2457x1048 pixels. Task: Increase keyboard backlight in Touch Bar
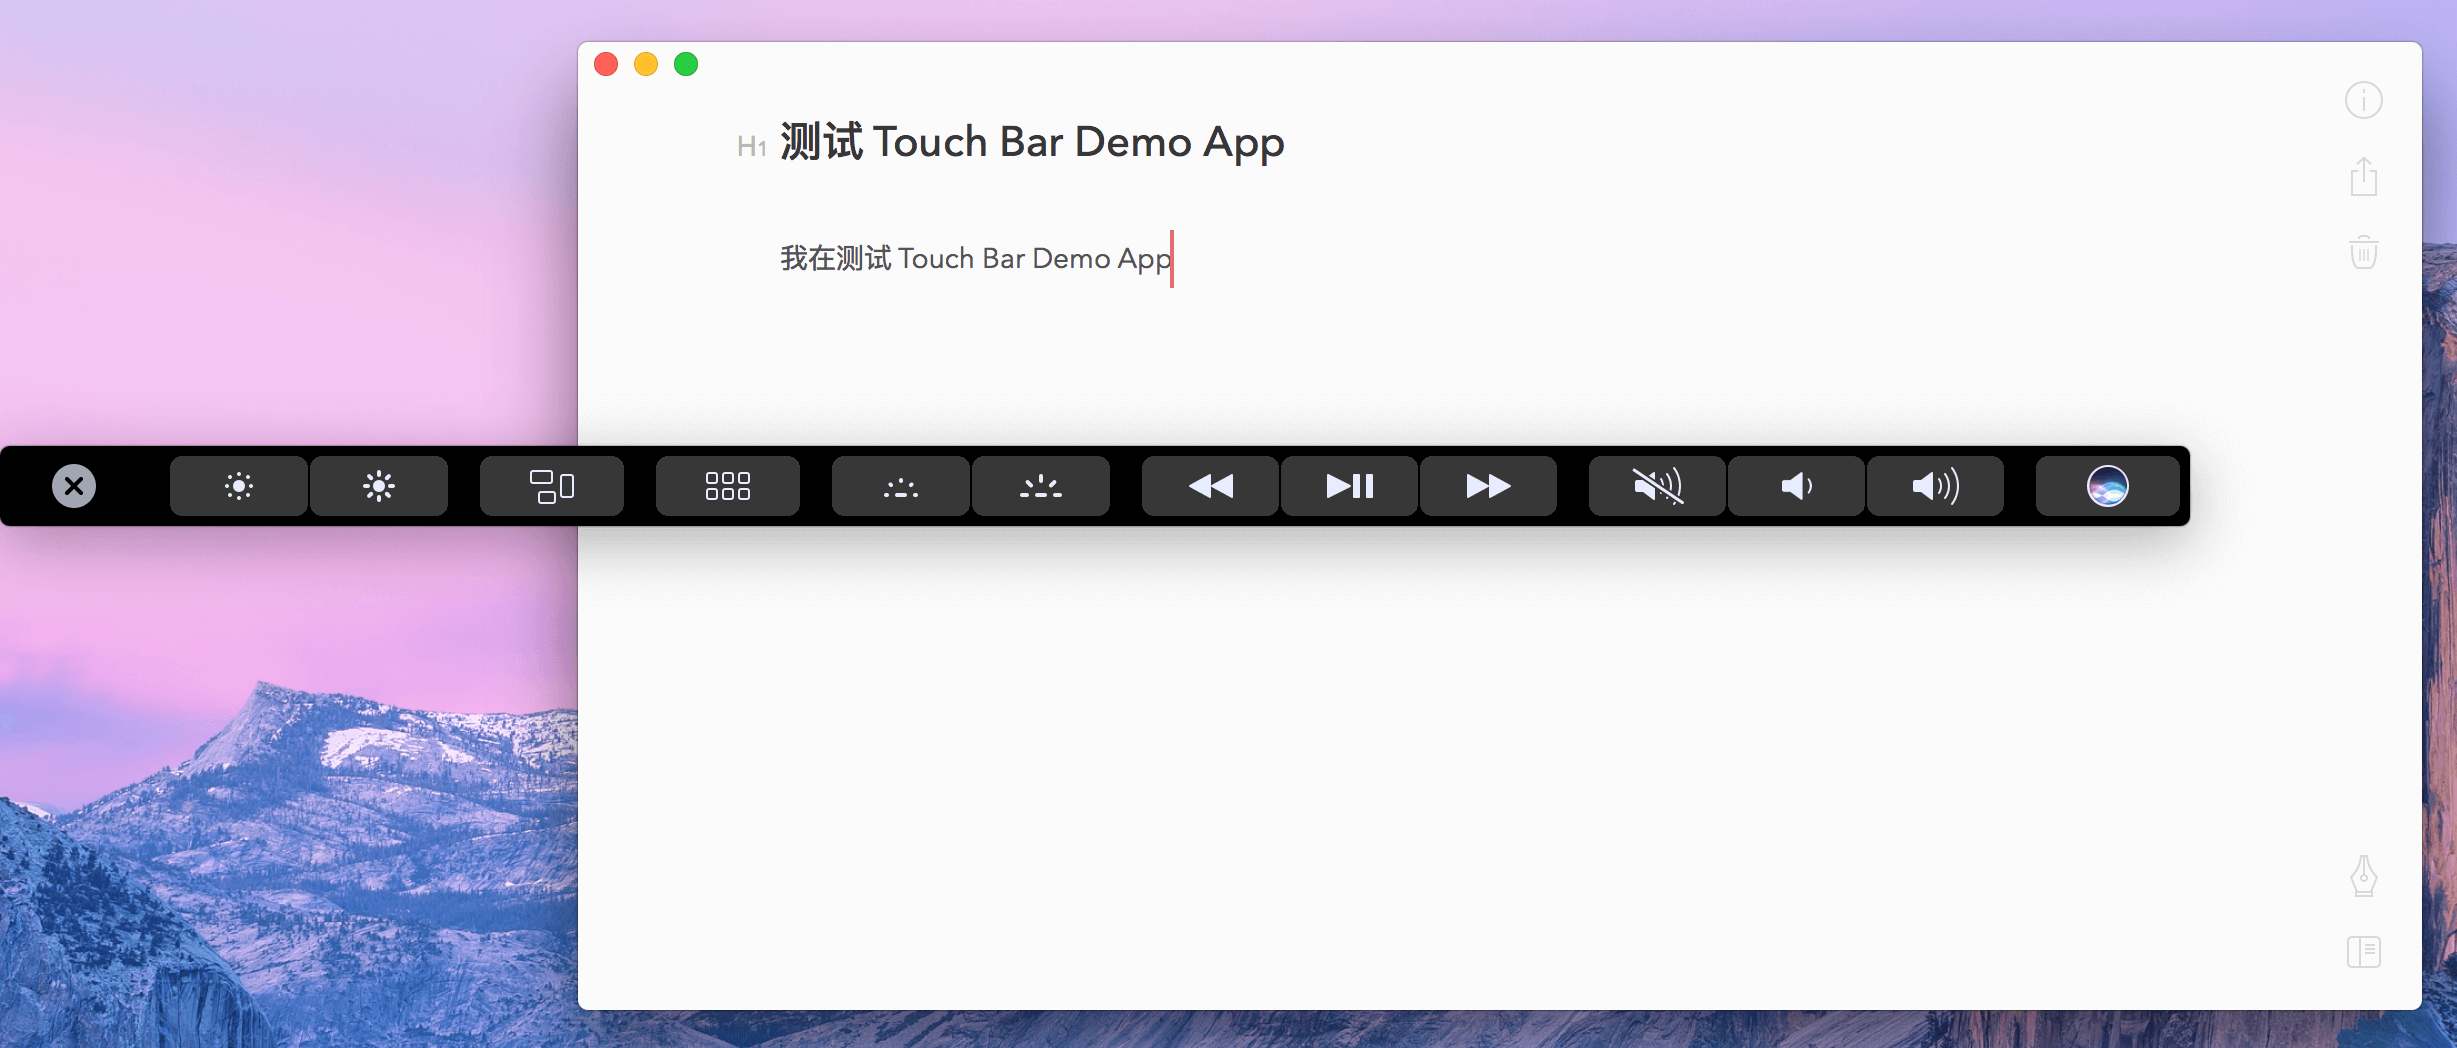[1041, 486]
